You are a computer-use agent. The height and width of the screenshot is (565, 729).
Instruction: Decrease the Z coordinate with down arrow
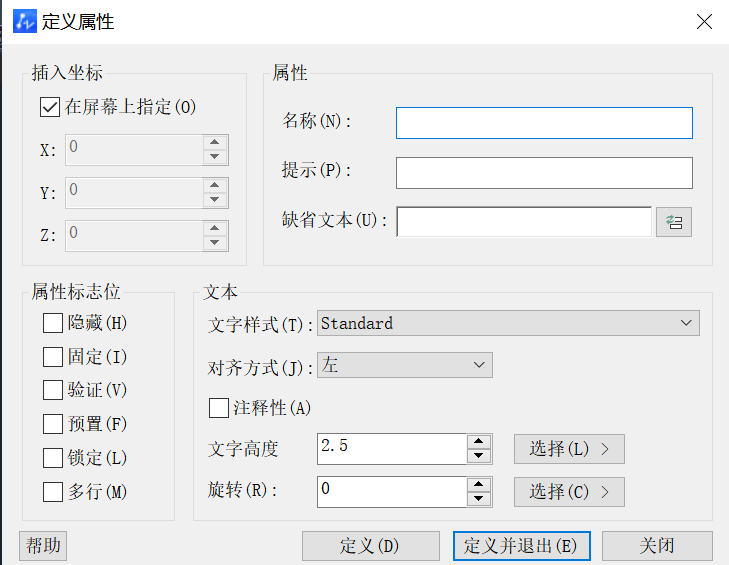(x=215, y=243)
